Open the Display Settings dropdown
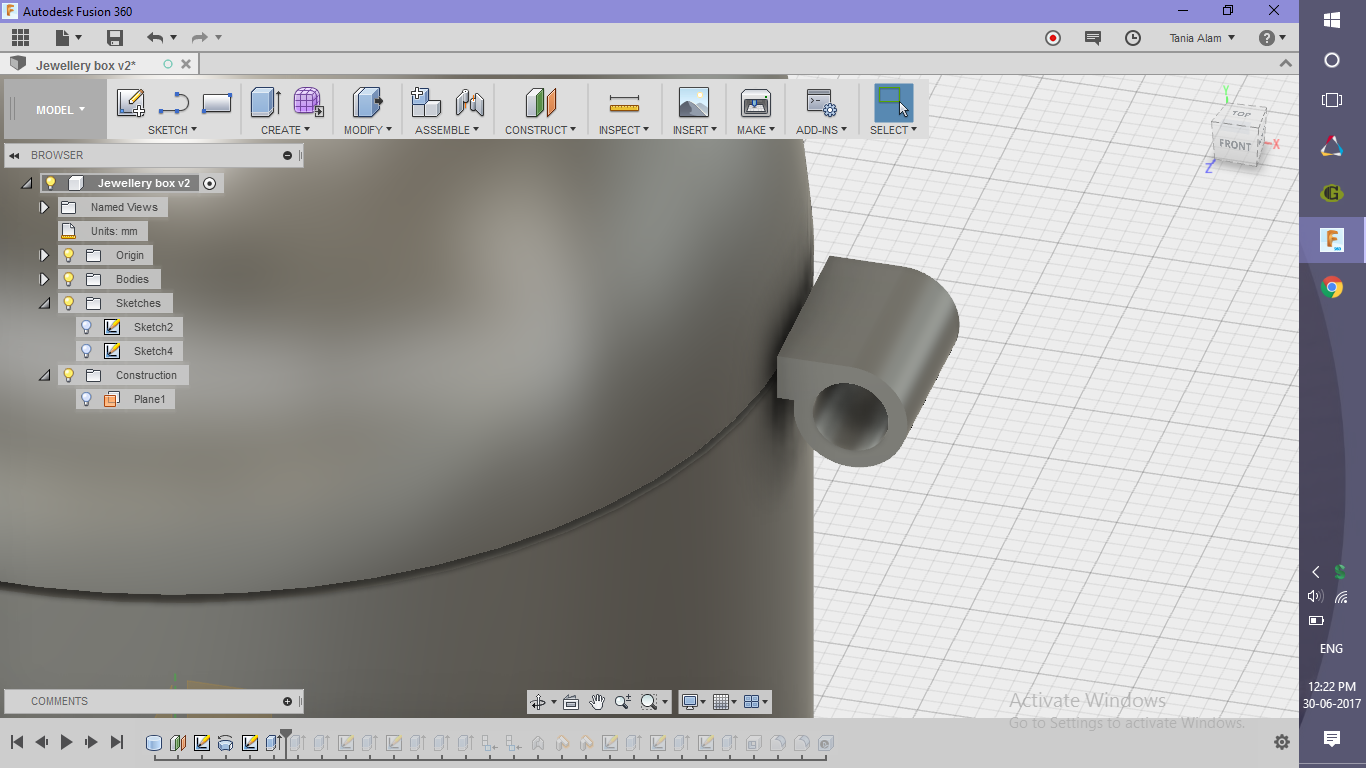Viewport: 1366px width, 768px height. tap(693, 702)
